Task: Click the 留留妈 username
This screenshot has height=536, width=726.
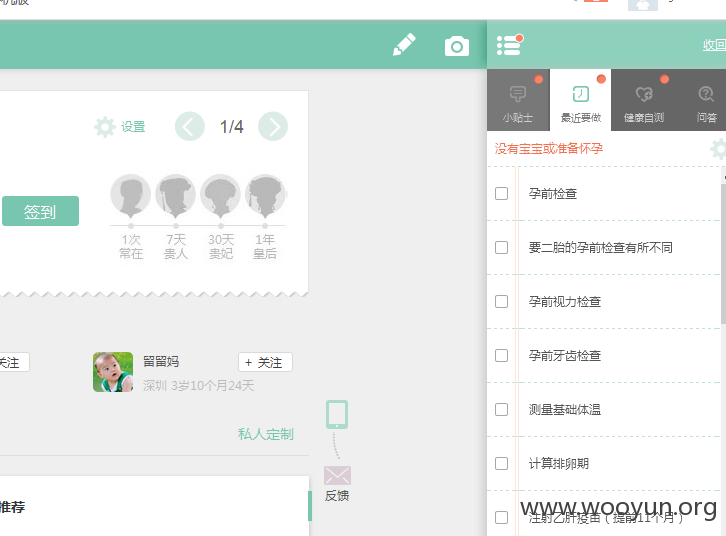Action: 161,362
